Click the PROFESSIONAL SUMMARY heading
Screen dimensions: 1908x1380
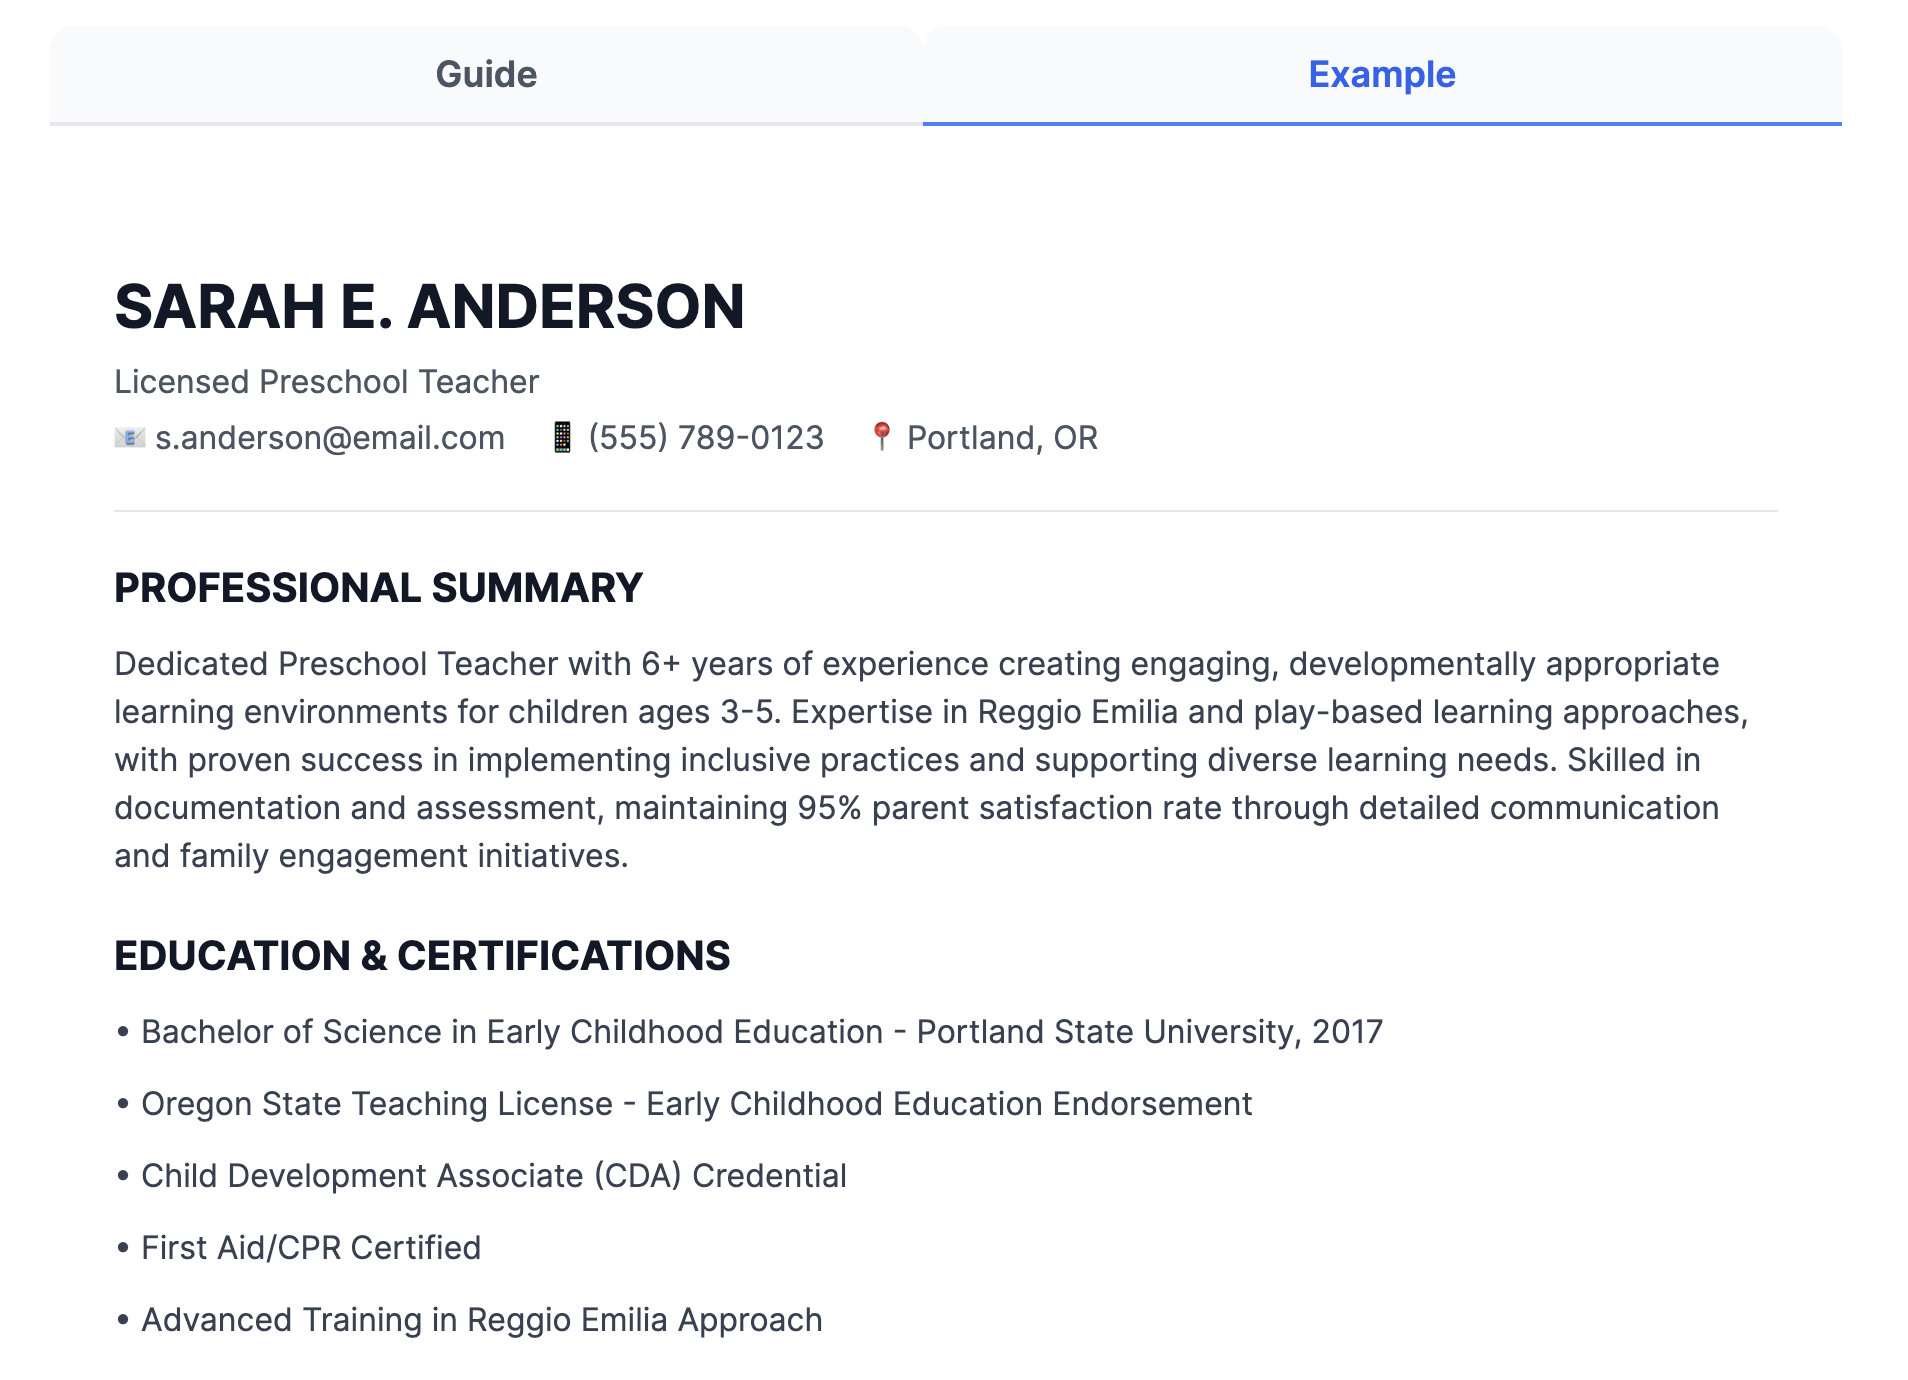pyautogui.click(x=378, y=588)
